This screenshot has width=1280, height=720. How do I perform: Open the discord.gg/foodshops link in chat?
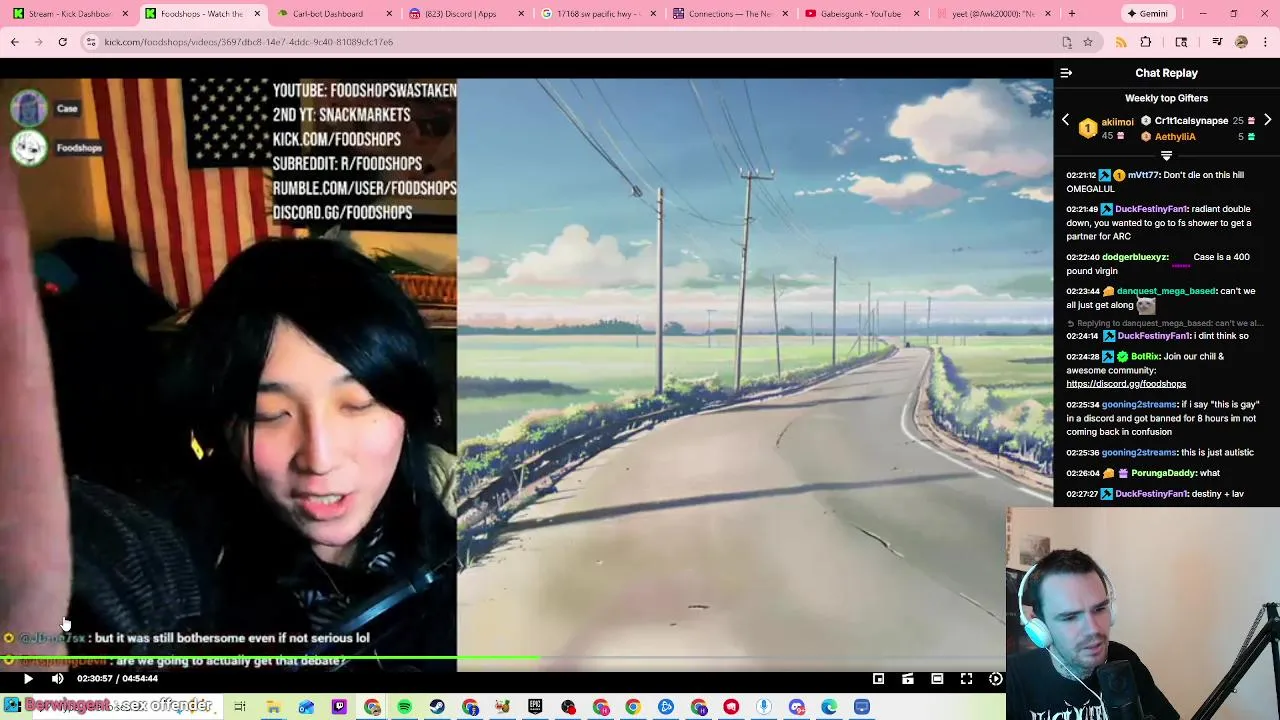pos(1126,384)
